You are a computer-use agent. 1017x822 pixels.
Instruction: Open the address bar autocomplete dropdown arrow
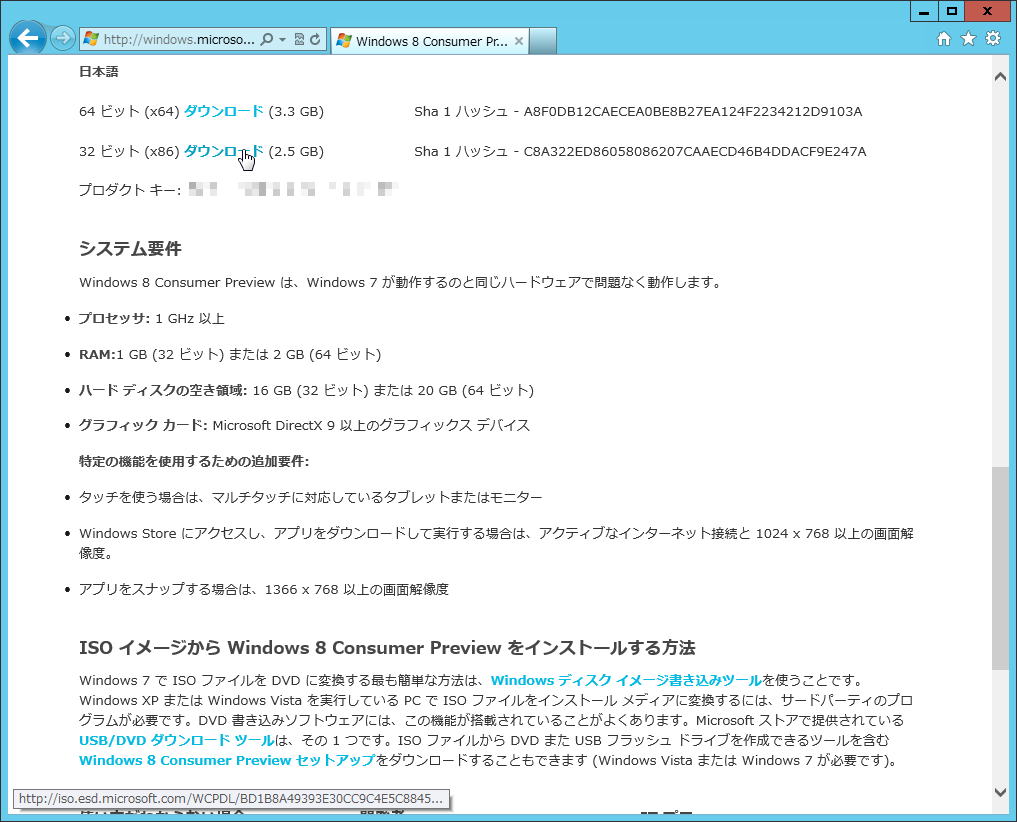[x=282, y=40]
